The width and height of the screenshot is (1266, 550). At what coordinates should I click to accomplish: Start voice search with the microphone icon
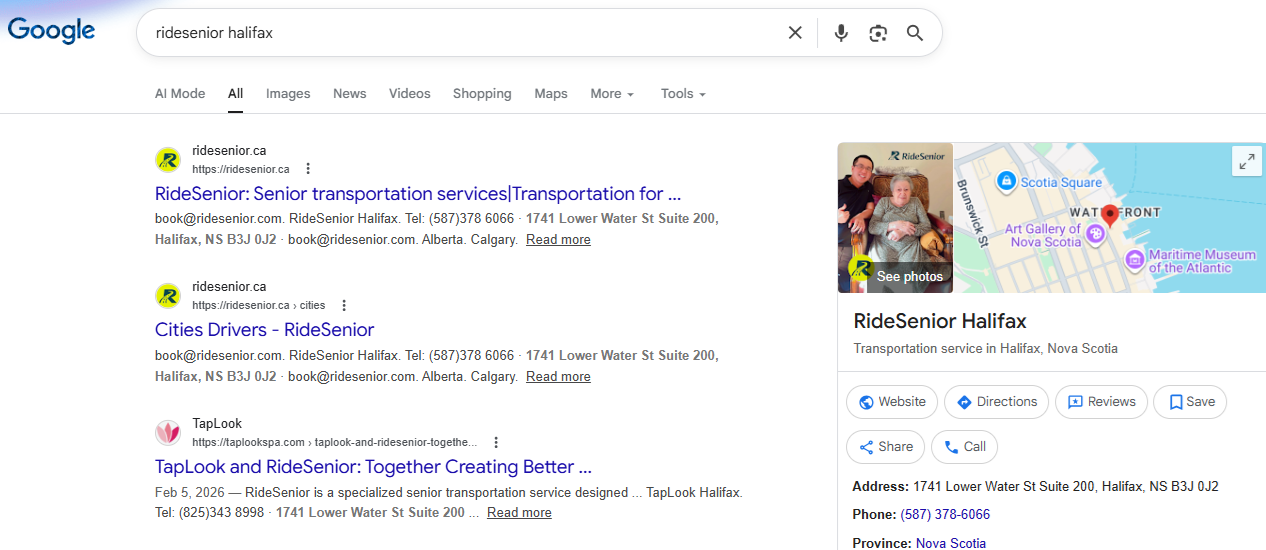[841, 33]
